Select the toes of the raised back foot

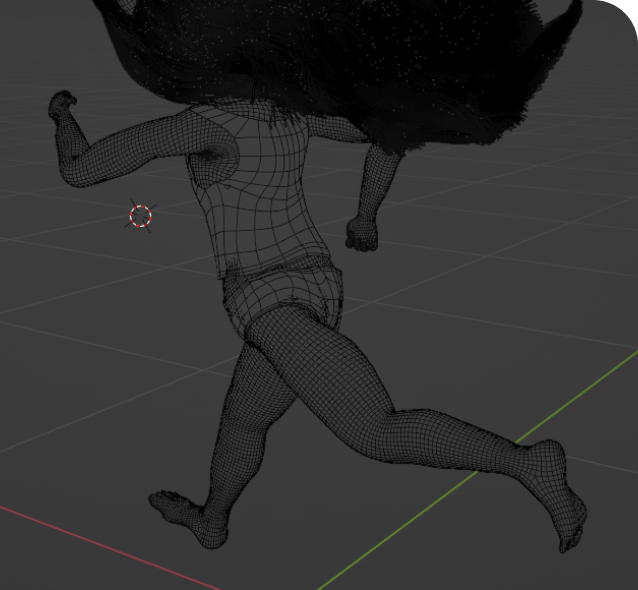click(569, 540)
